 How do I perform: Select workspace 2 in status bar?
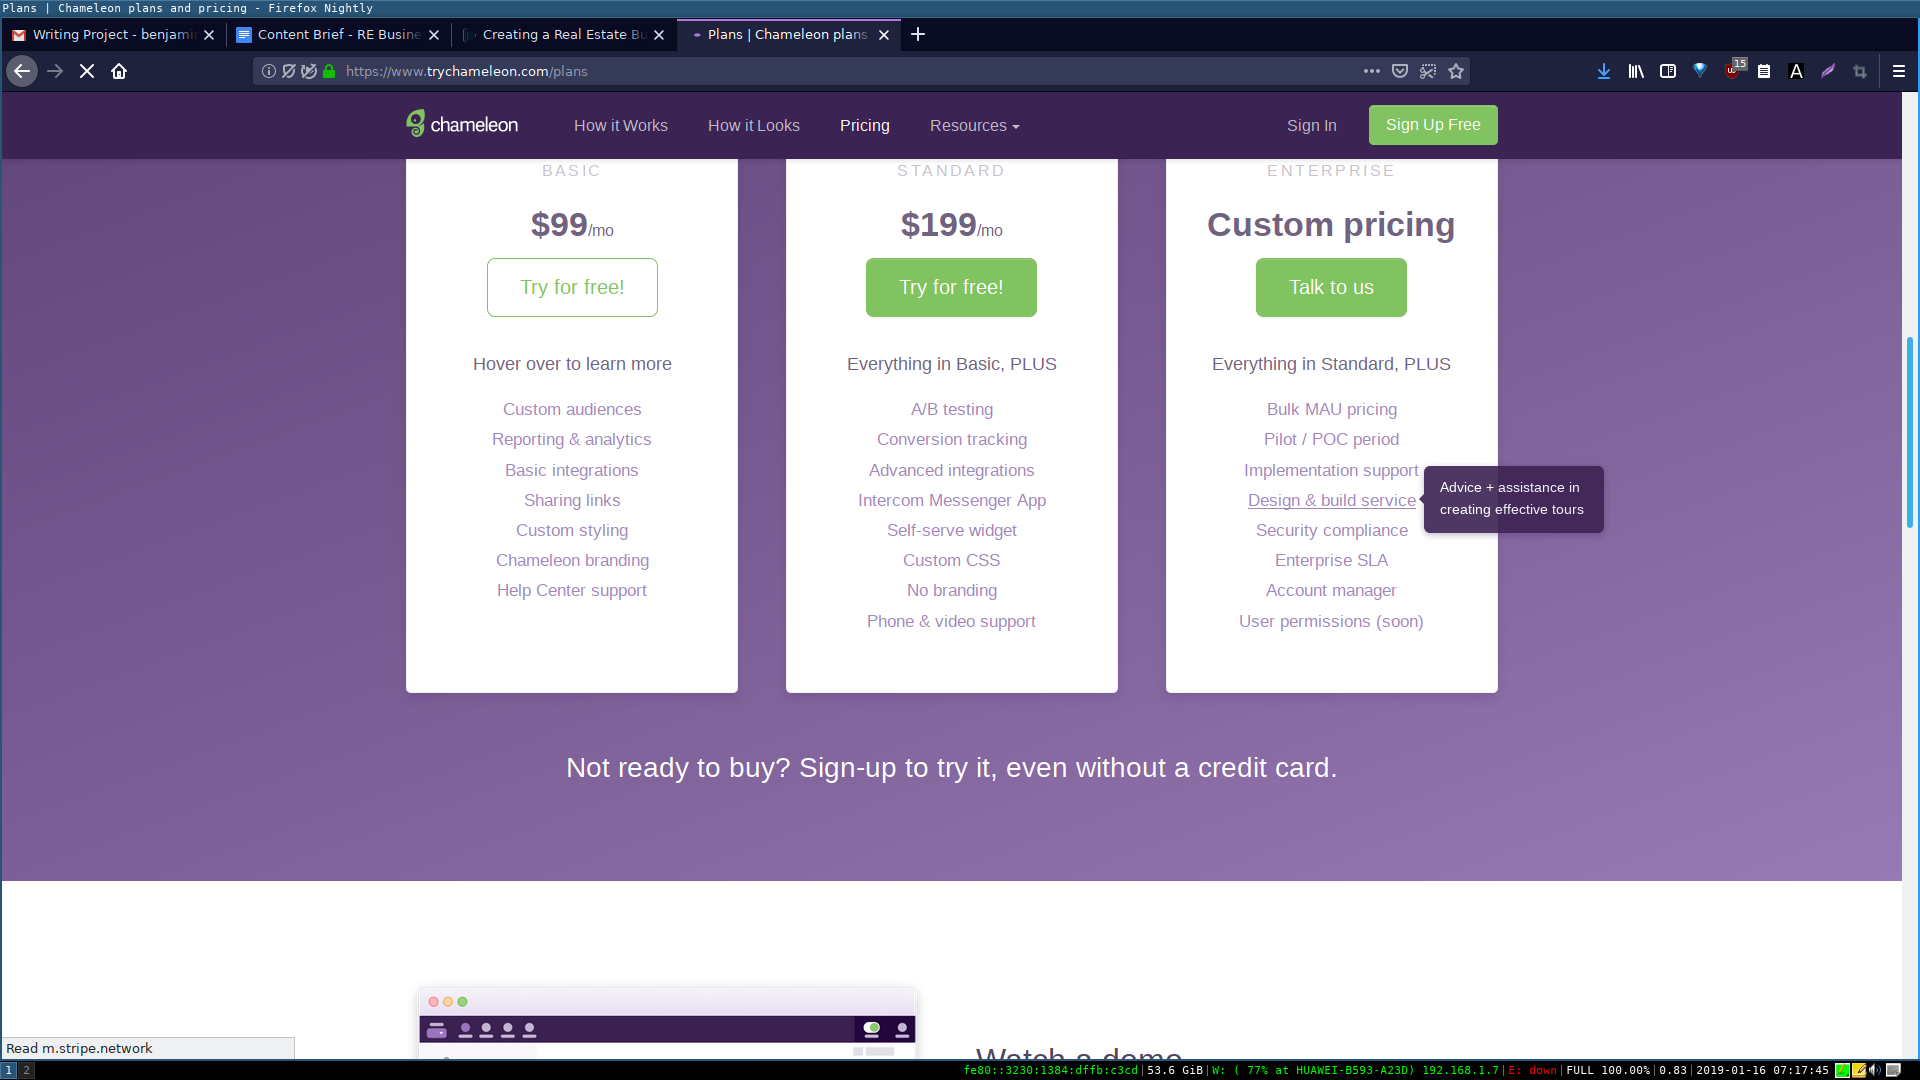point(27,1070)
